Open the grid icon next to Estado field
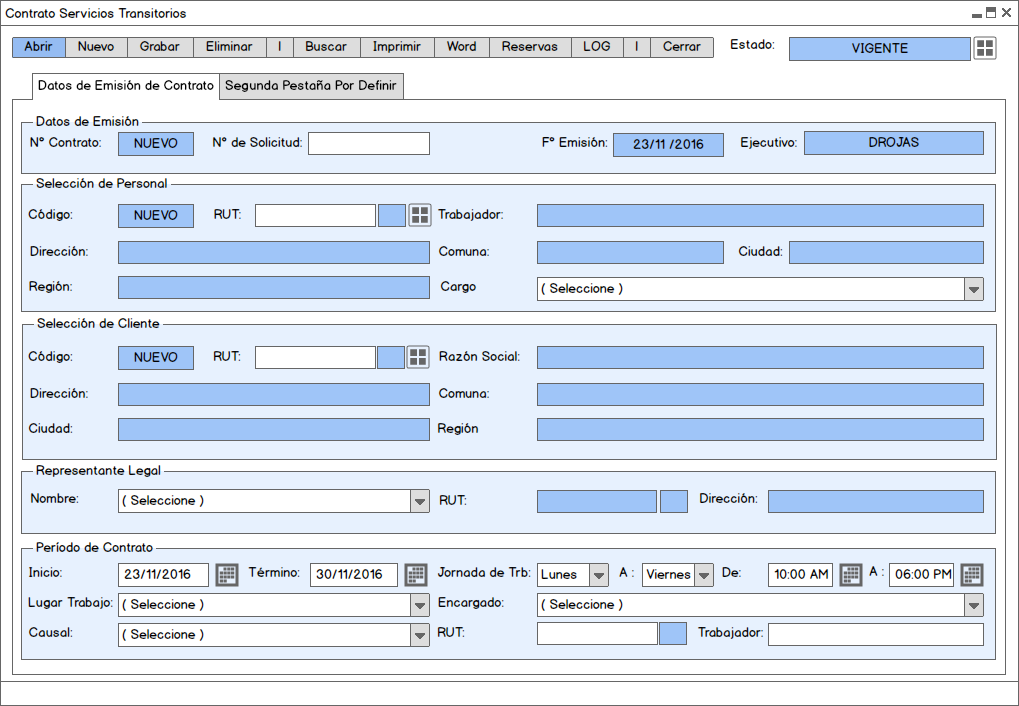This screenshot has width=1019, height=706. coord(985,48)
